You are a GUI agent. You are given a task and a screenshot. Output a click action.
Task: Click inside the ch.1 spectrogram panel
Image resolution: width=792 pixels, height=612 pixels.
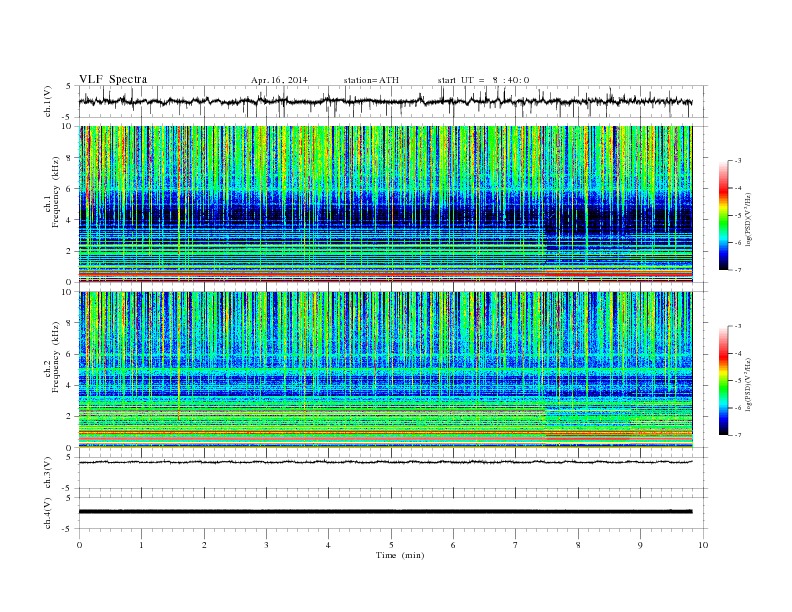click(x=385, y=204)
